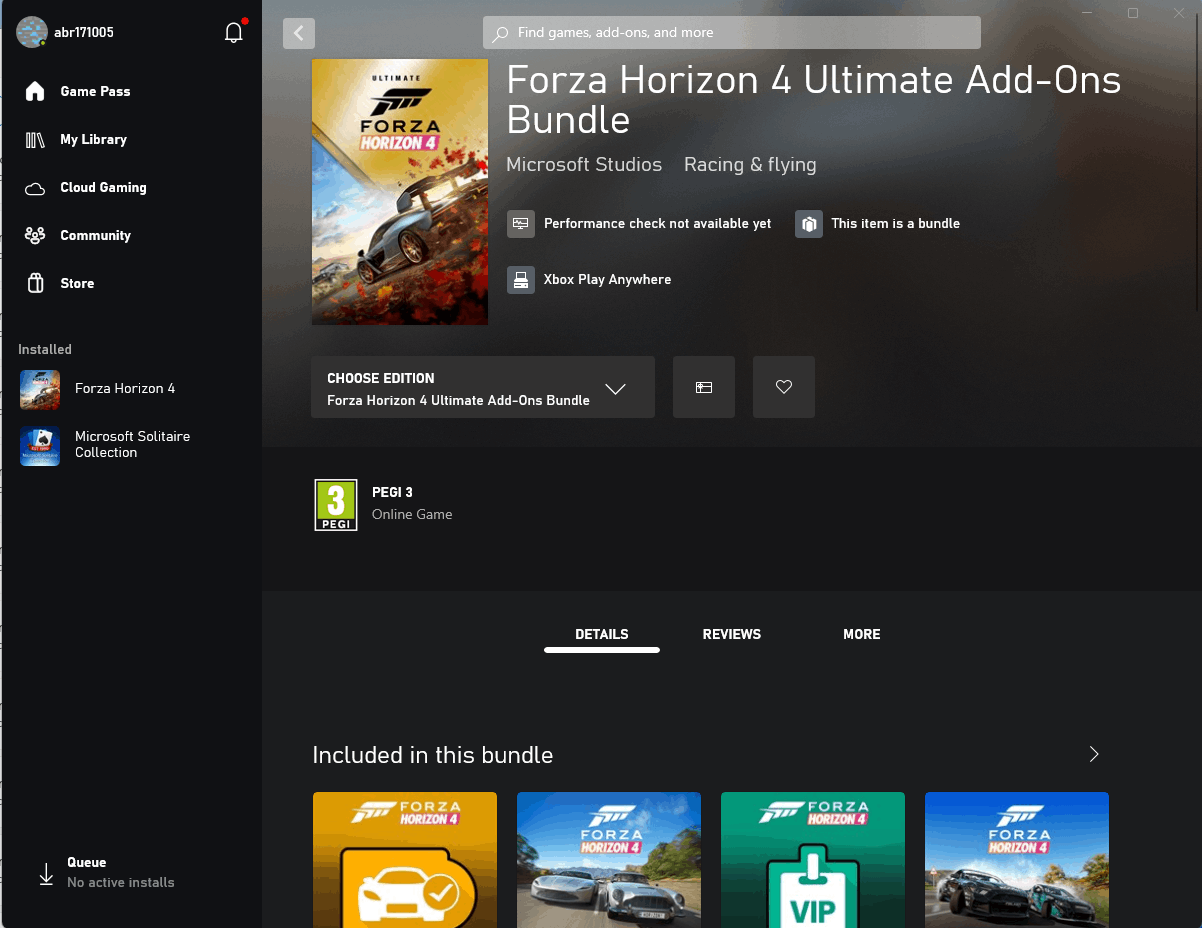
Task: Click Xbox Play Anywhere label
Action: click(x=607, y=280)
